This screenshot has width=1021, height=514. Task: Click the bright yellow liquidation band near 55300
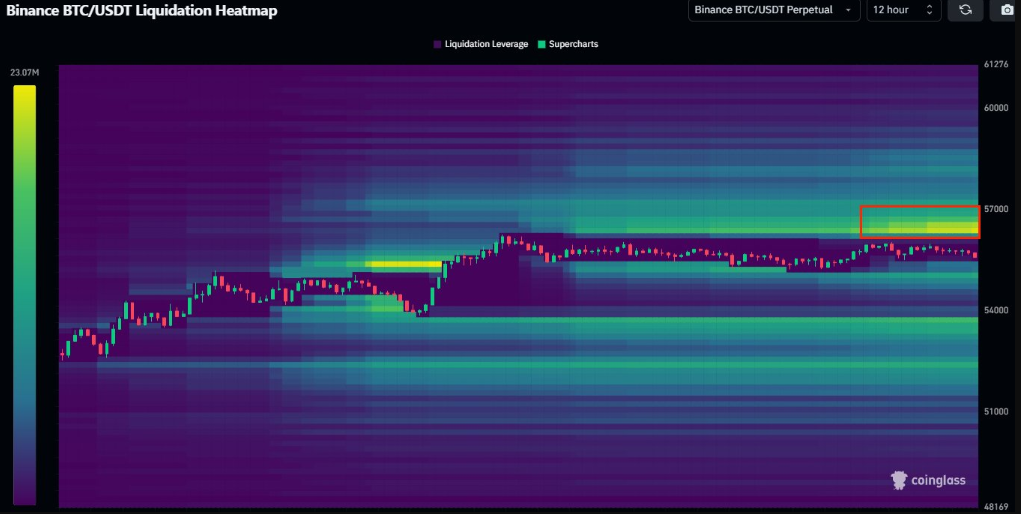pyautogui.click(x=404, y=264)
